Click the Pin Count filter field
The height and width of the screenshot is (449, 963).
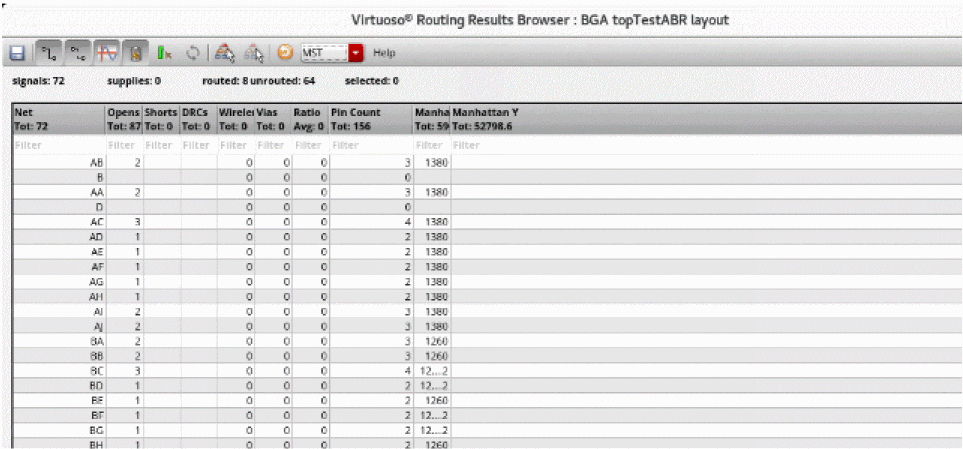(371, 146)
